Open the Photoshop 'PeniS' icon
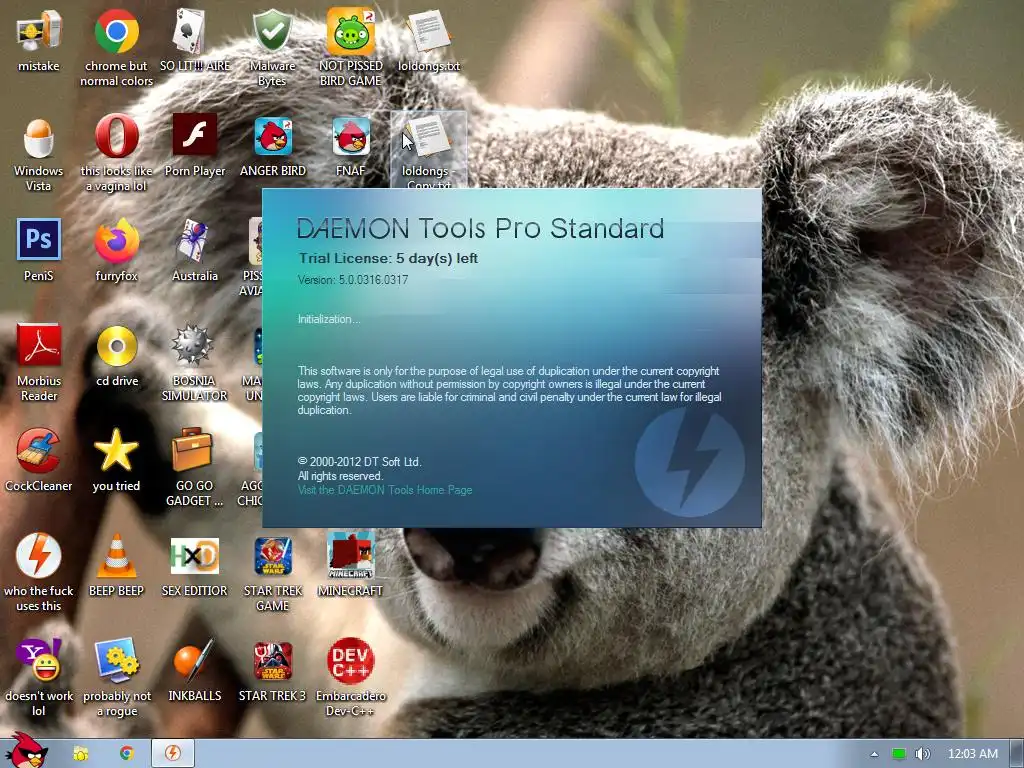This screenshot has height=768, width=1024. pos(39,240)
